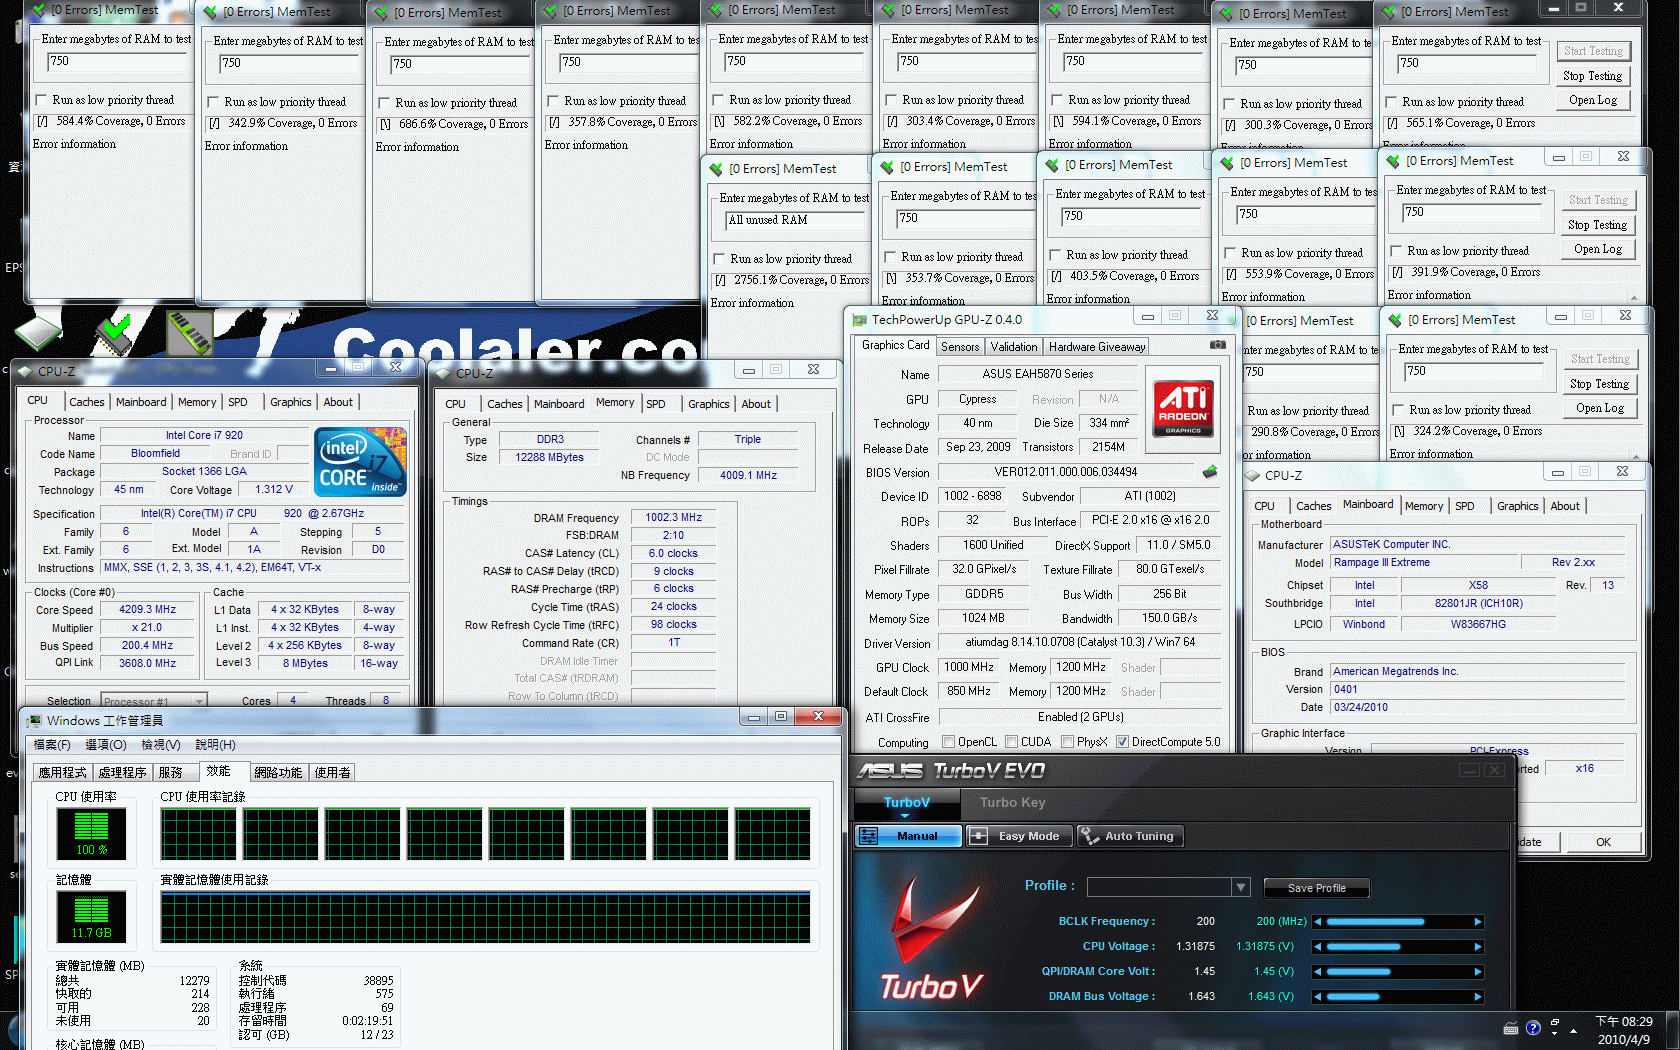Click Easy Mode button in TurboV
This screenshot has height=1050, width=1680.
(x=1018, y=836)
